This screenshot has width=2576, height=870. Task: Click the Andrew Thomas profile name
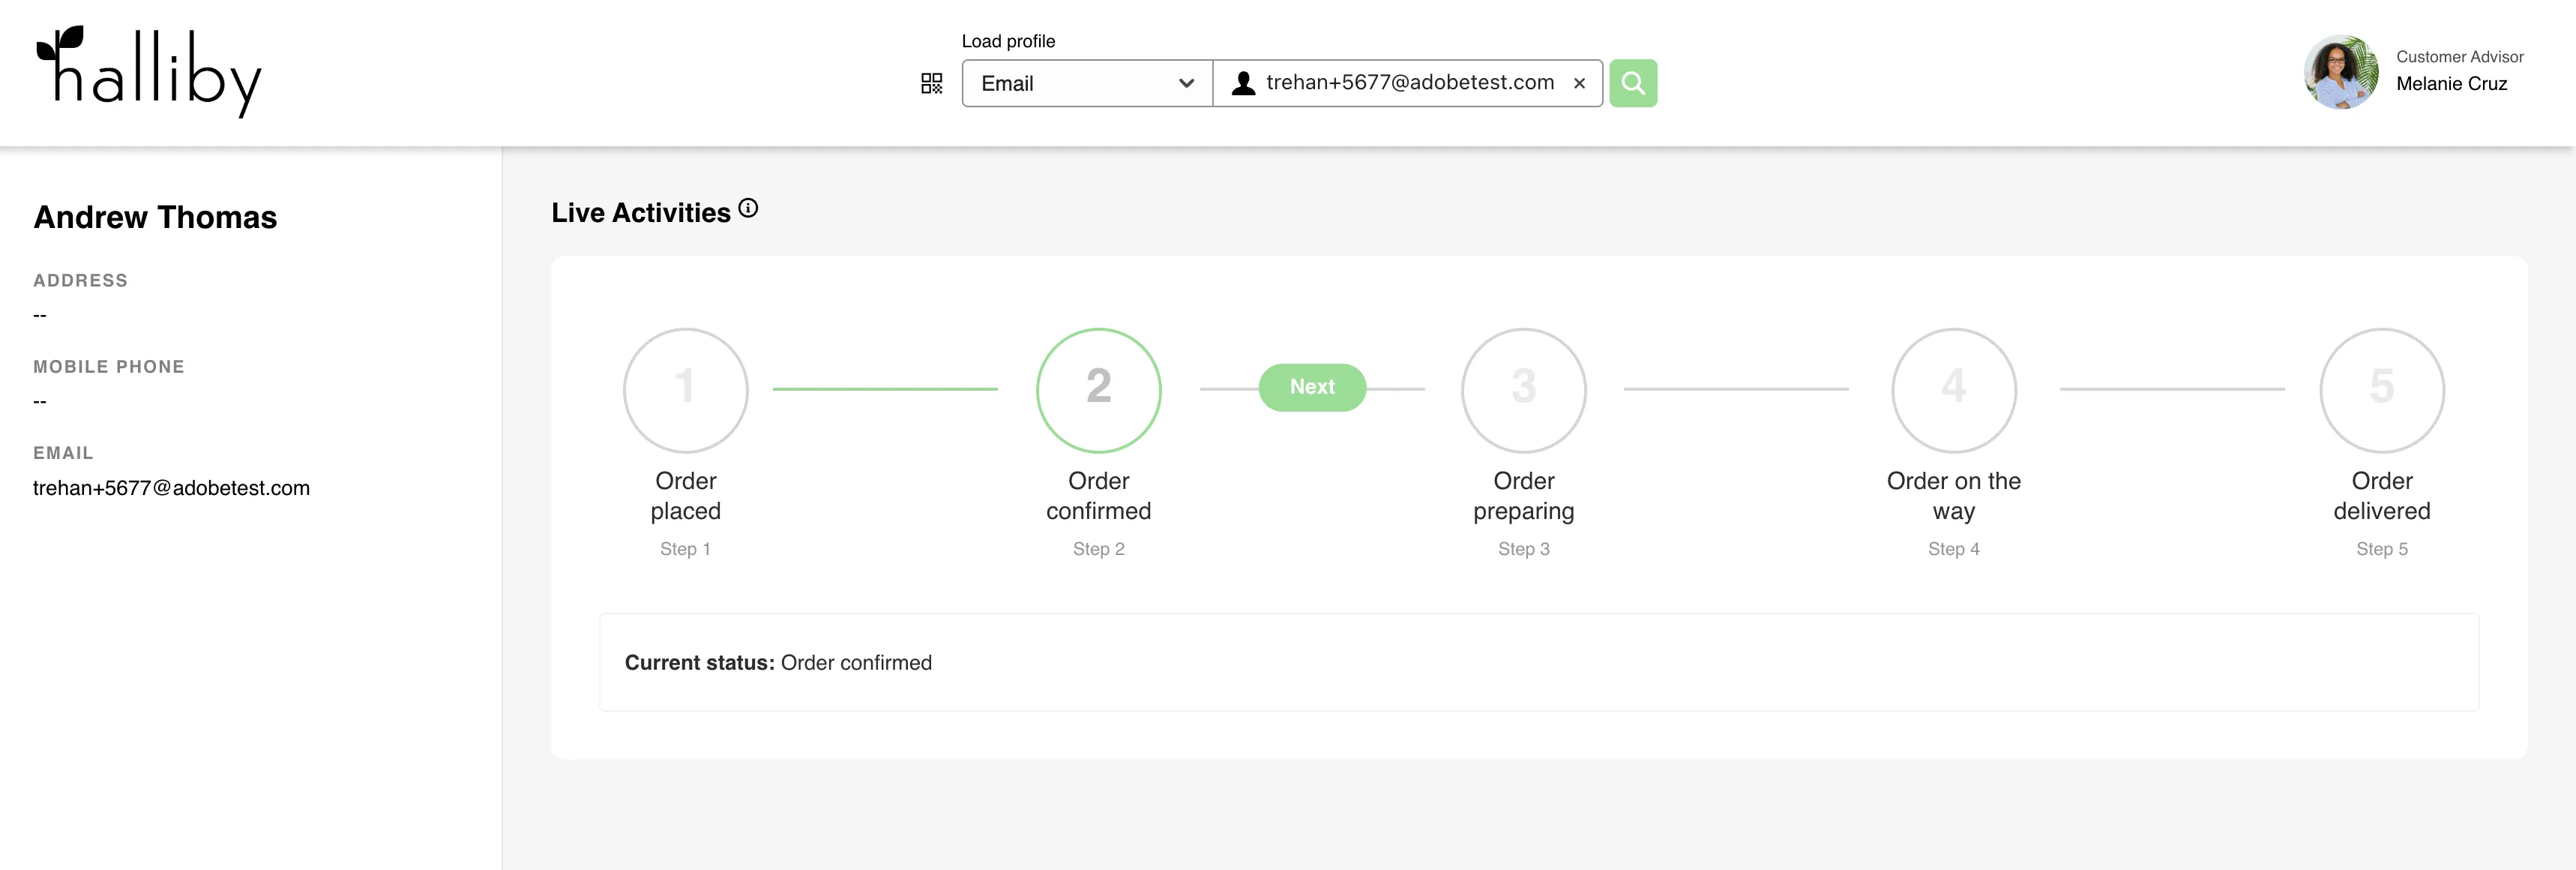click(x=155, y=217)
